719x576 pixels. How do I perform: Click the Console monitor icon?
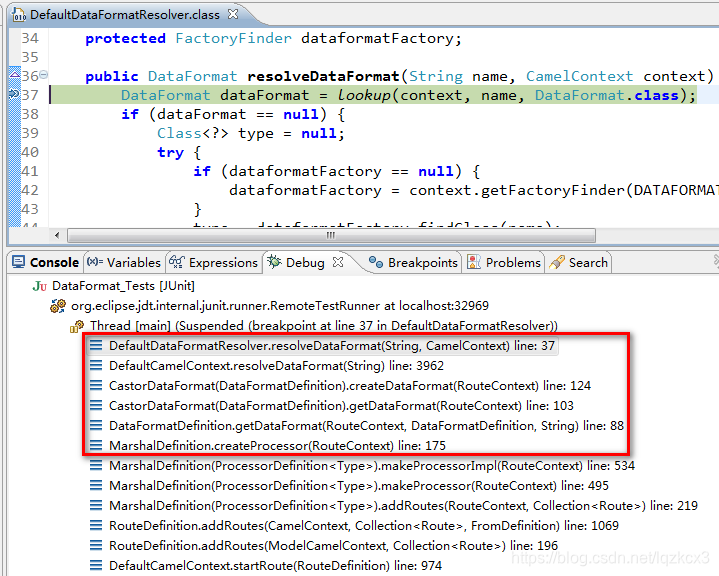pyautogui.click(x=19, y=262)
